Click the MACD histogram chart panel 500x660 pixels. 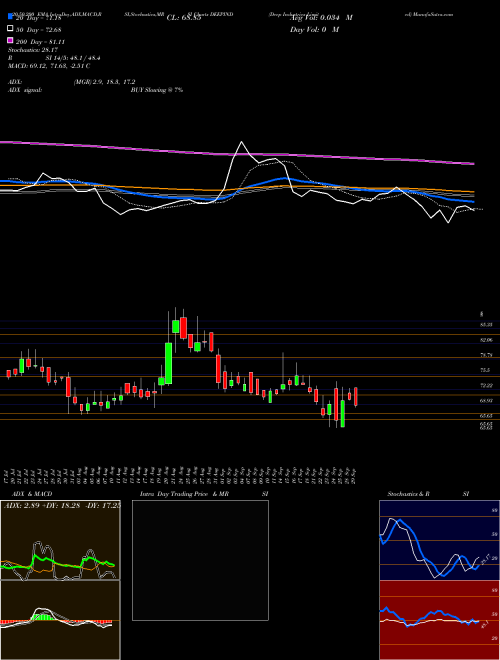pos(60,620)
